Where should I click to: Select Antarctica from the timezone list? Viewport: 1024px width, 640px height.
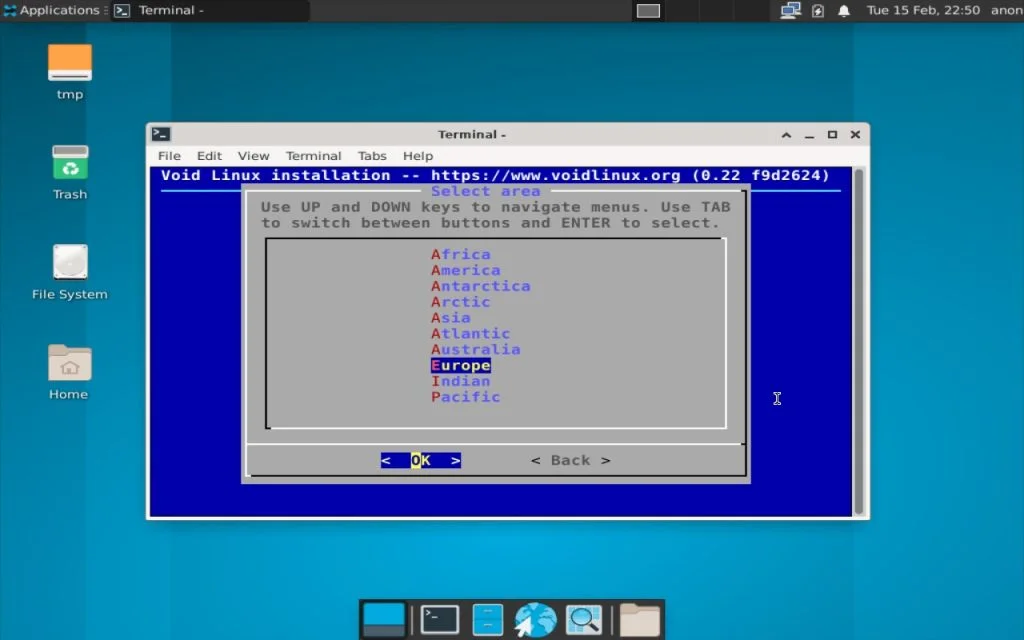click(481, 286)
